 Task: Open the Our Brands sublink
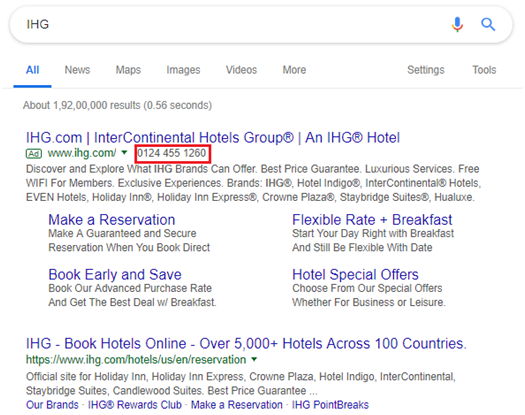click(x=52, y=405)
